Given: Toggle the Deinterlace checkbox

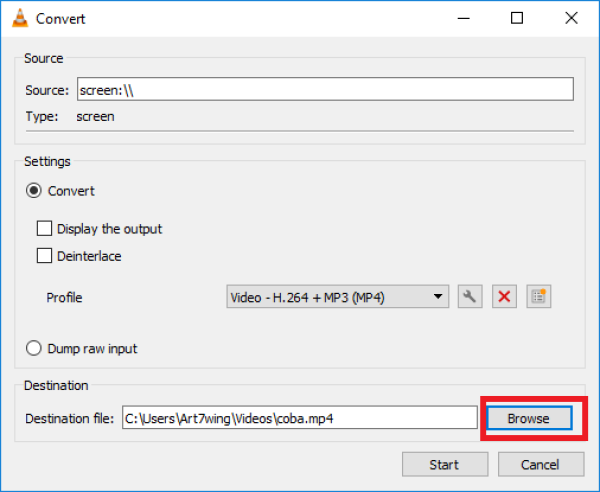Looking at the screenshot, I should (44, 256).
